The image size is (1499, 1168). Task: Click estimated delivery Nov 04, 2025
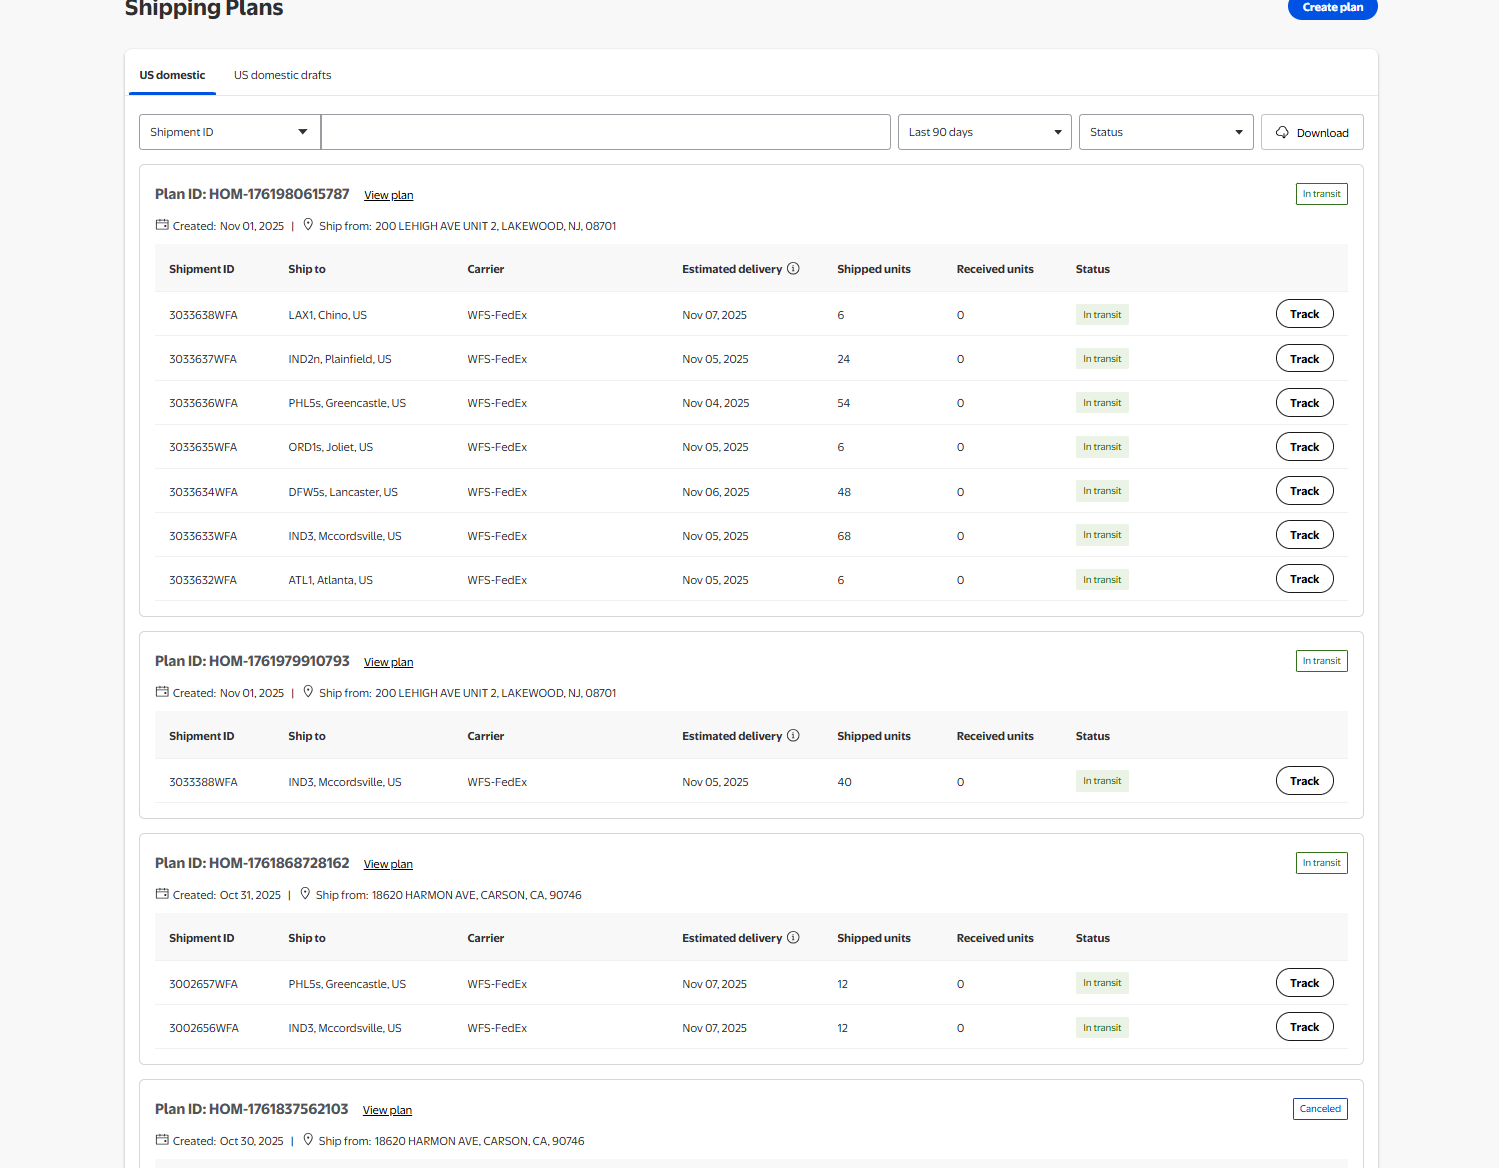[x=715, y=403]
